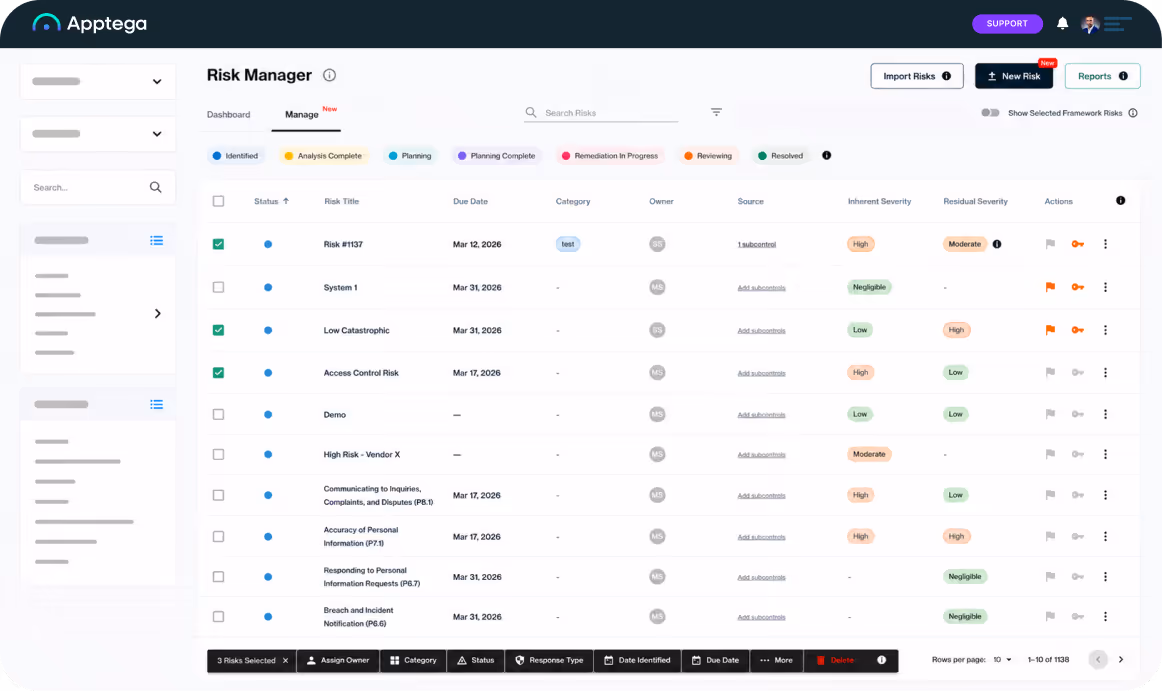
Task: Open the rows per page dropdown
Action: [x=1002, y=659]
